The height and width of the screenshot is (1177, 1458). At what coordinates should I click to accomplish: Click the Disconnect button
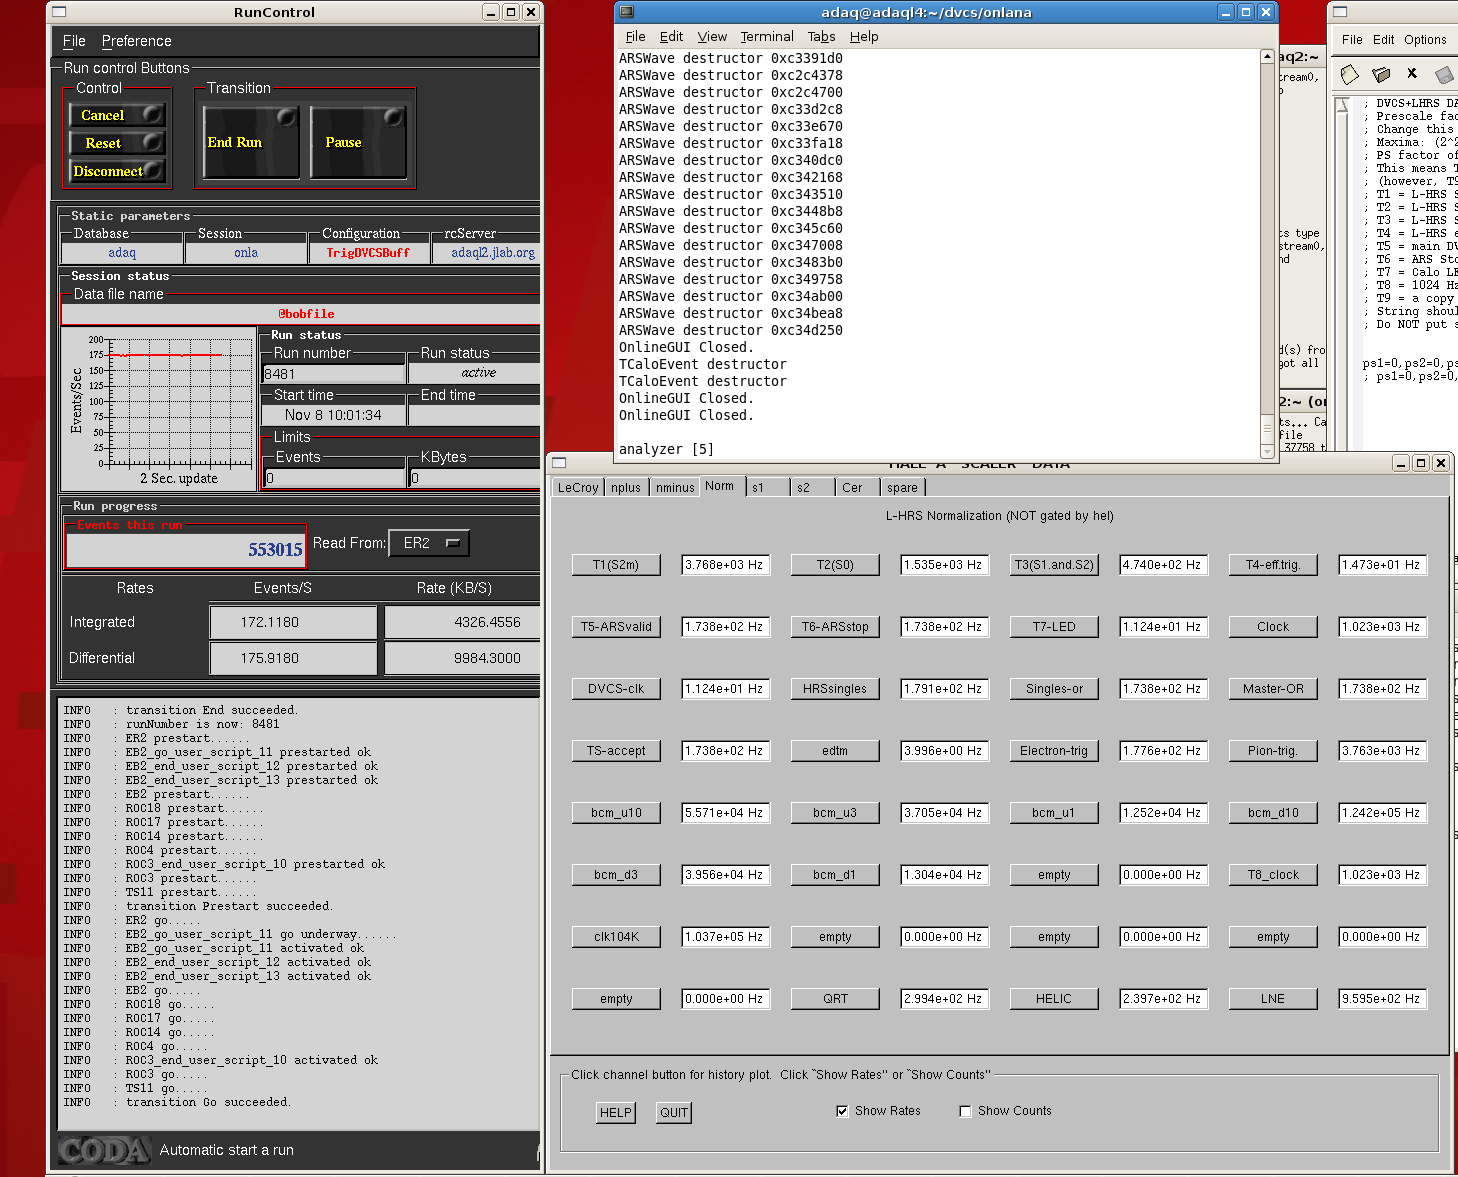tap(116, 171)
